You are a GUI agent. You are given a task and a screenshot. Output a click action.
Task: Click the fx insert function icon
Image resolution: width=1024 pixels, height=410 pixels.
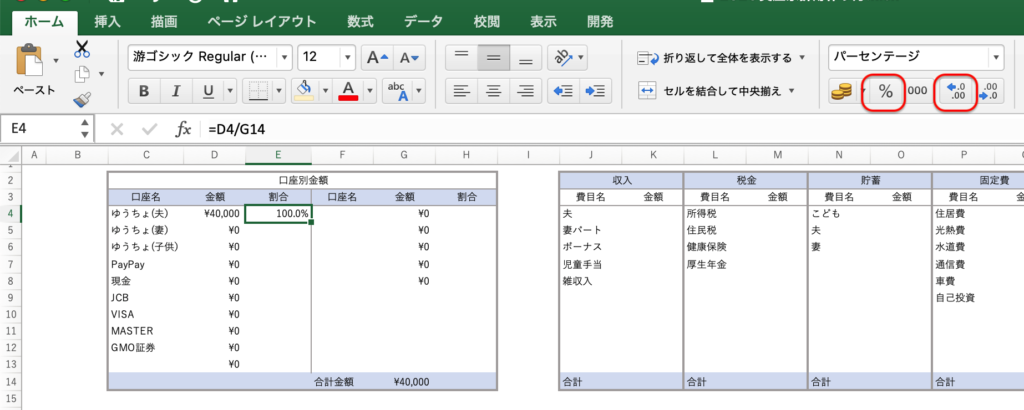coord(183,129)
